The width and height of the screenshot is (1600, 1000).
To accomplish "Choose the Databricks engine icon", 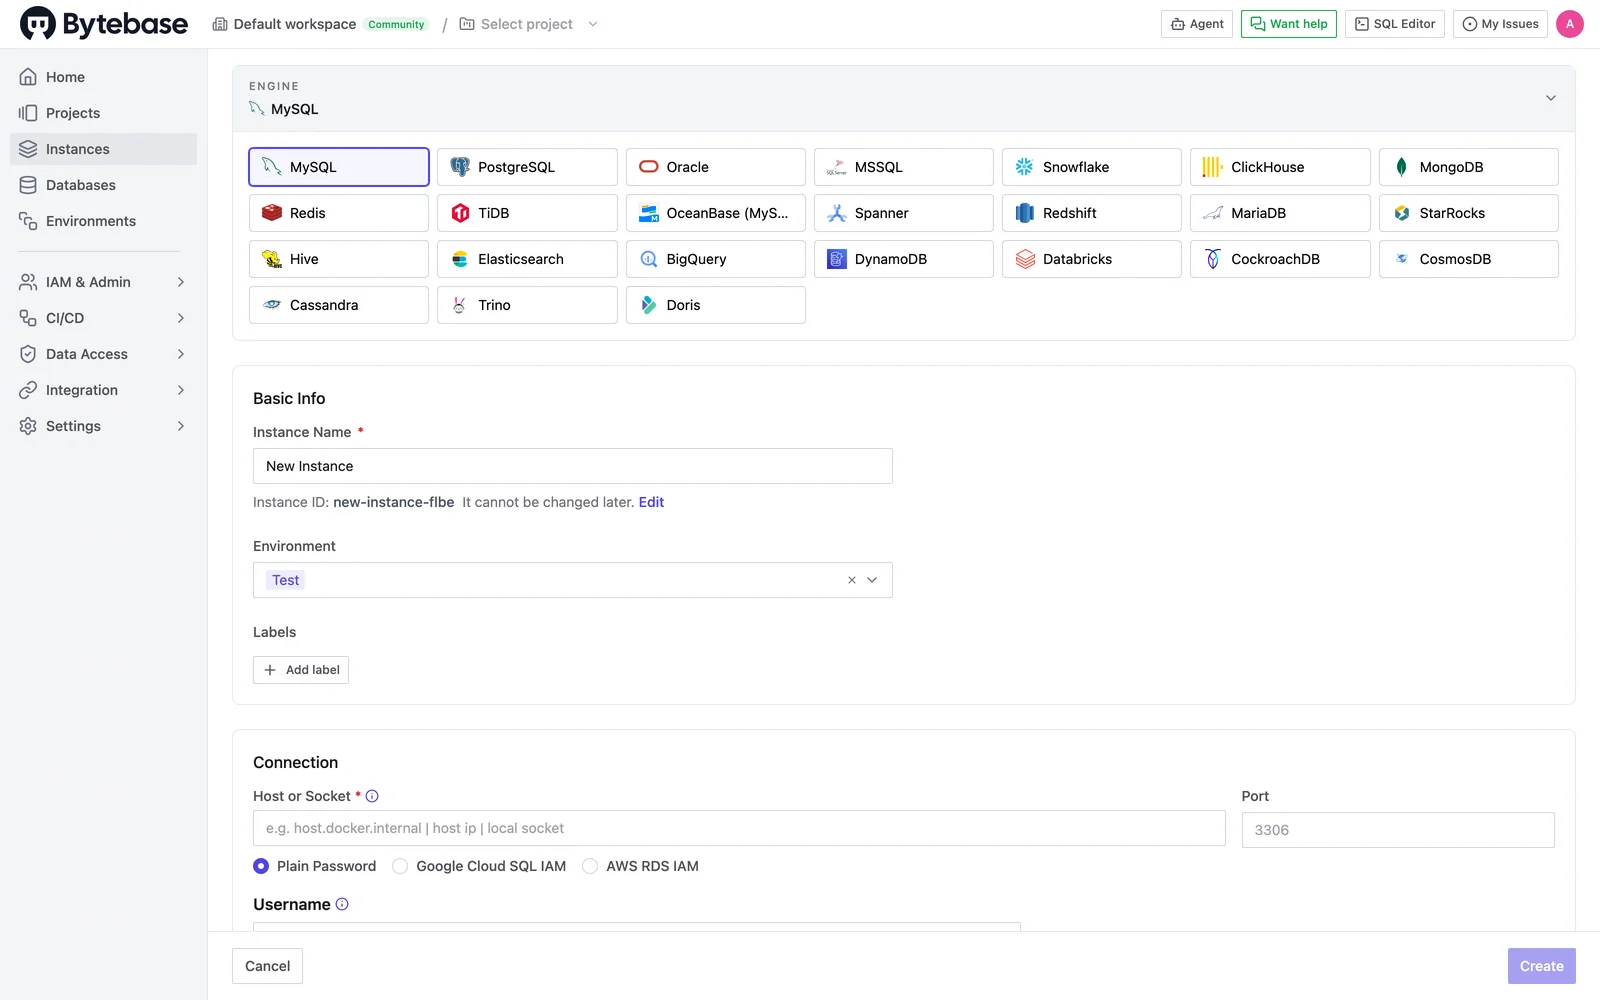I will click(1025, 259).
